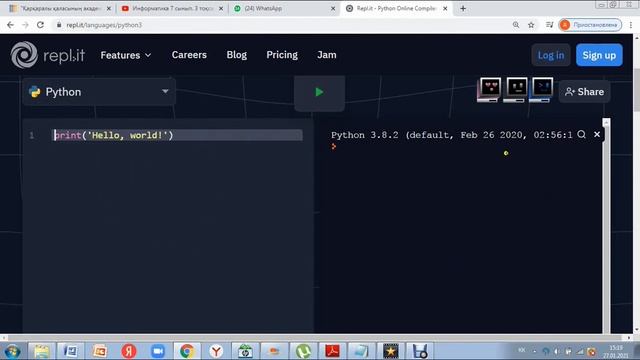Viewport: 640px width, 360px height.
Task: Select the heart-eyes computer theme icon
Action: click(490, 89)
